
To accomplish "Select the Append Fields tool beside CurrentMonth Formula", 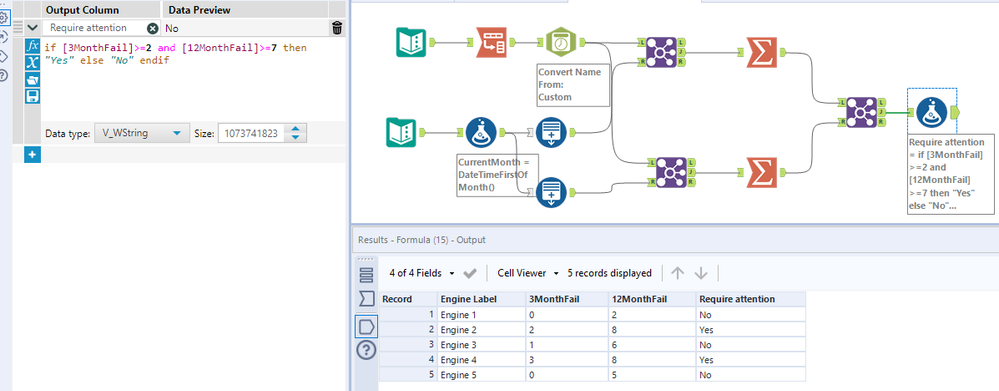I will [x=552, y=132].
